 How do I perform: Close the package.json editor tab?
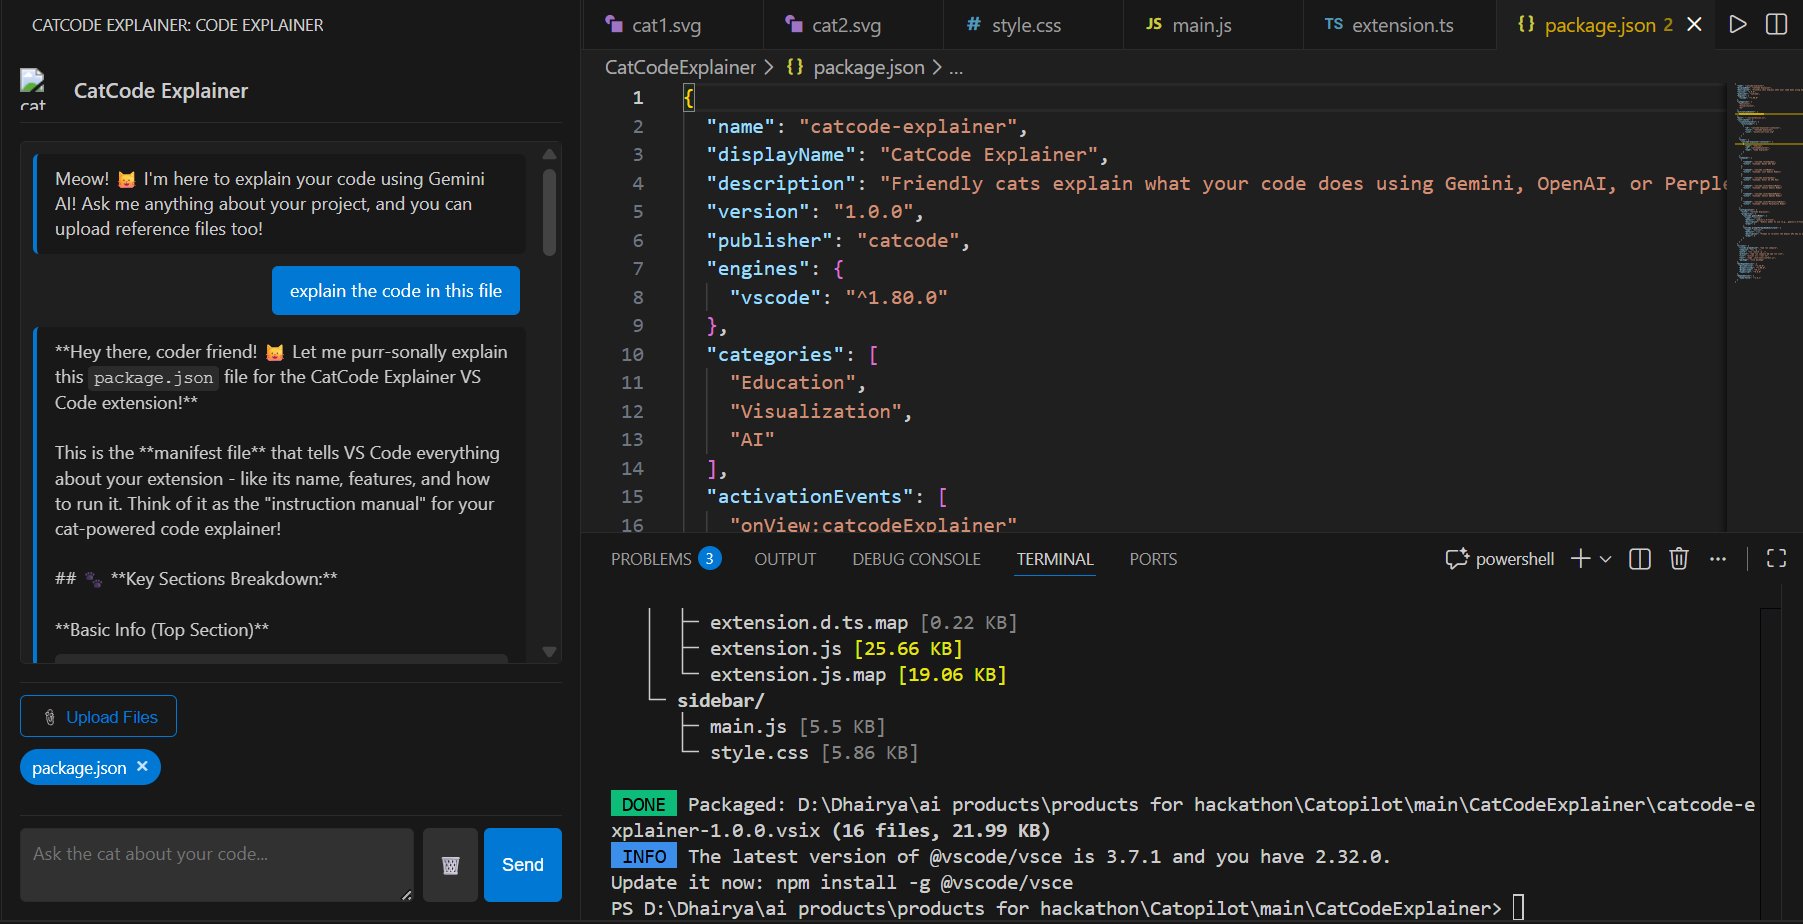(1694, 24)
